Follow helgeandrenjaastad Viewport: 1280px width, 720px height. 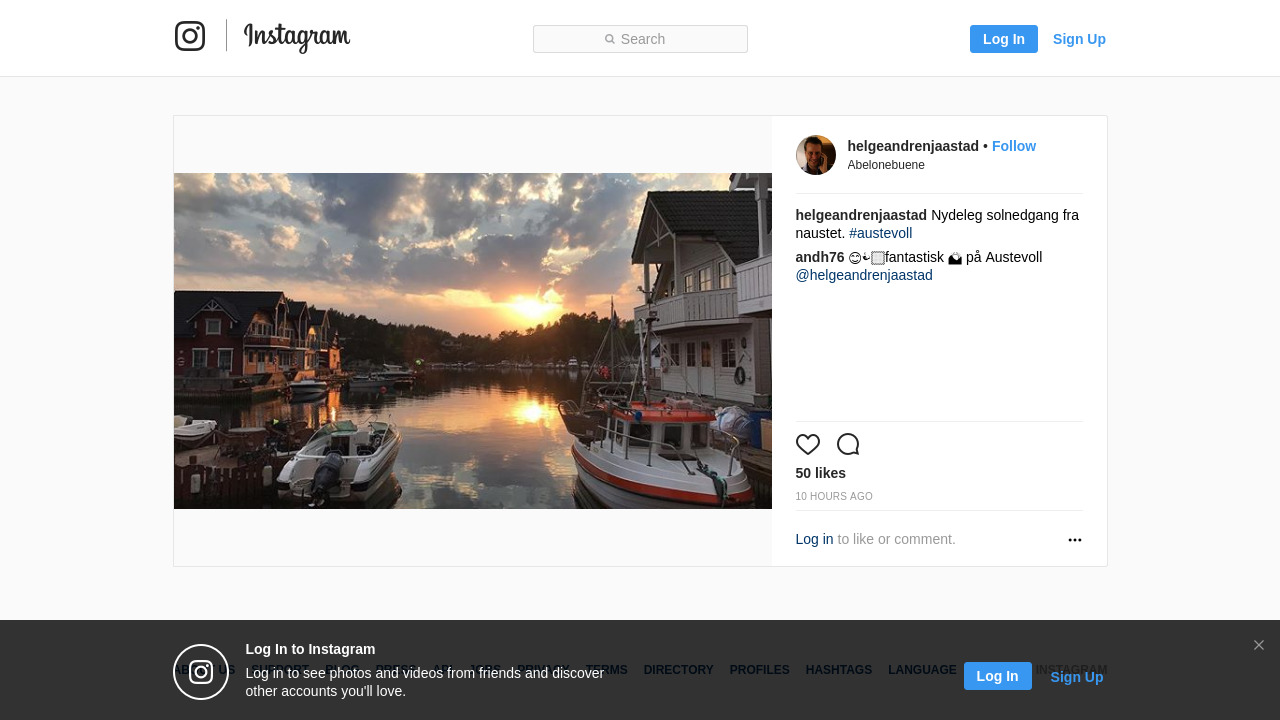1014,146
